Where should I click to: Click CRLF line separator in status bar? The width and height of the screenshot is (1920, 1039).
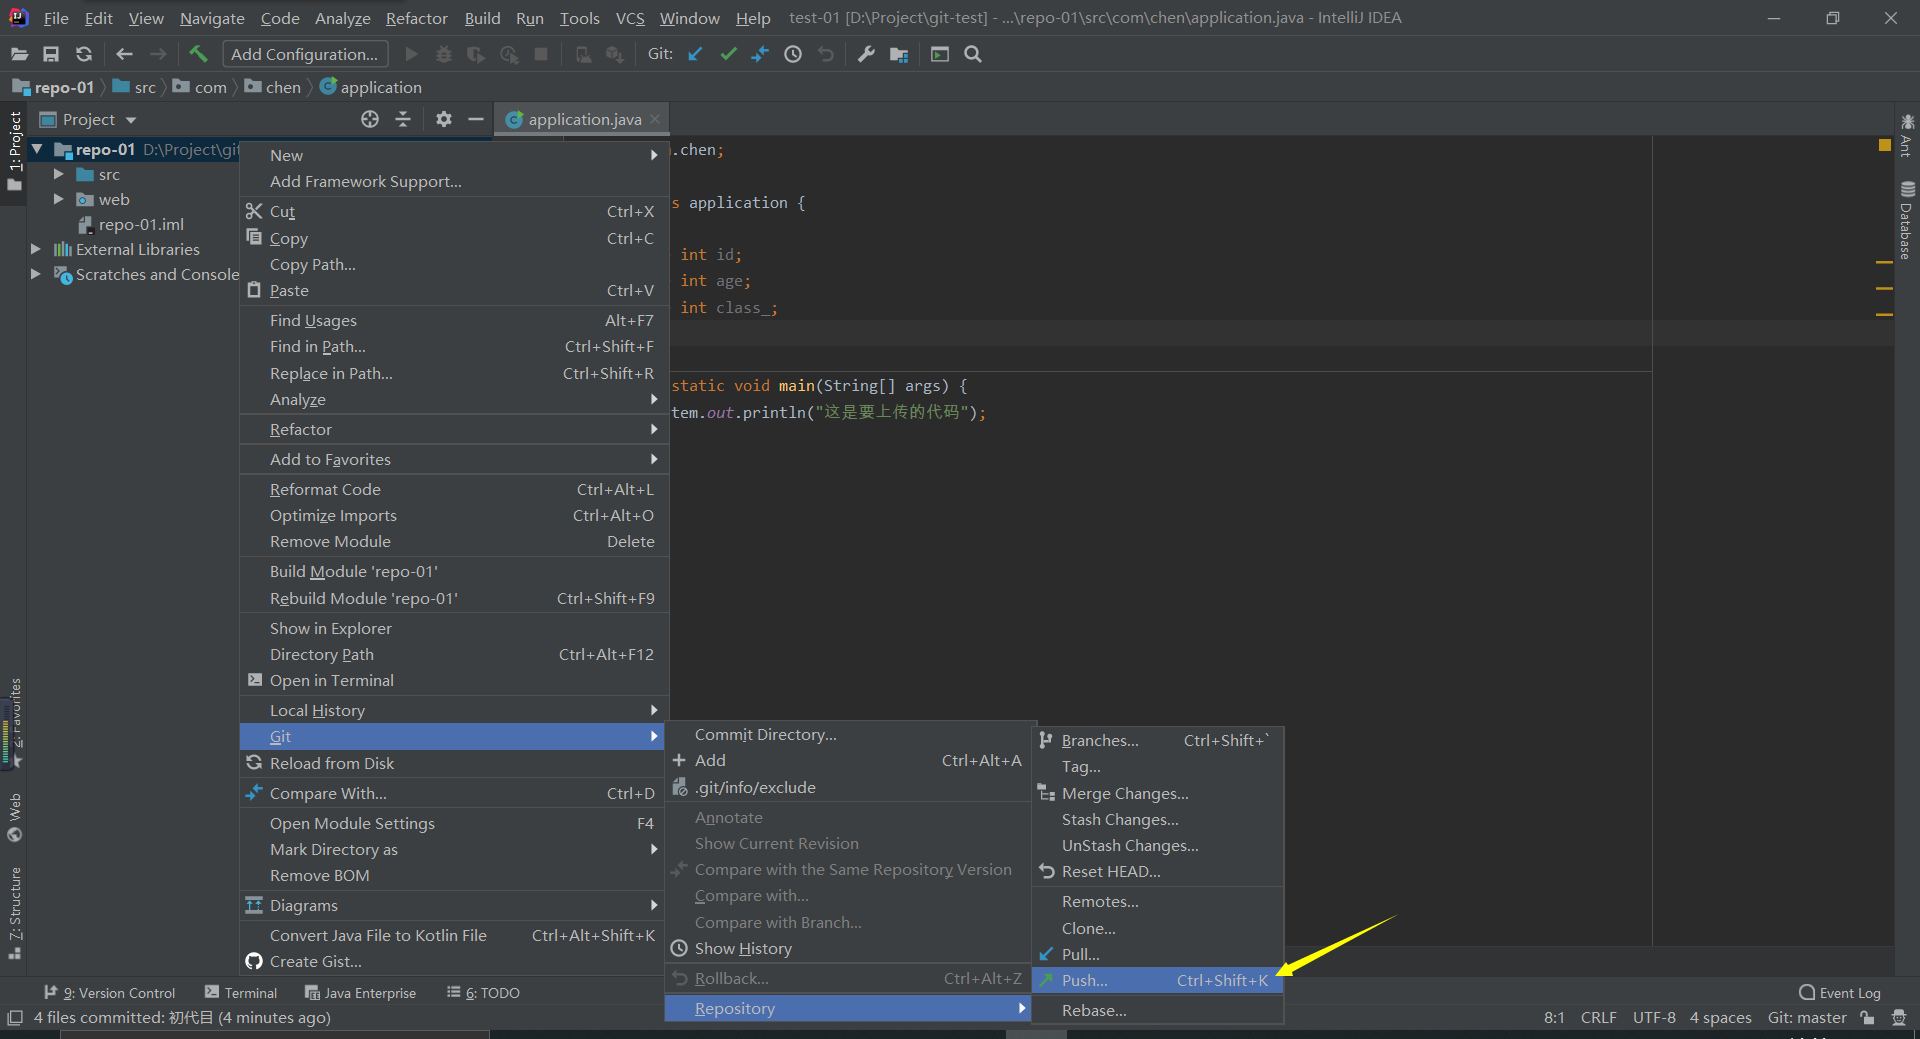tap(1598, 1018)
